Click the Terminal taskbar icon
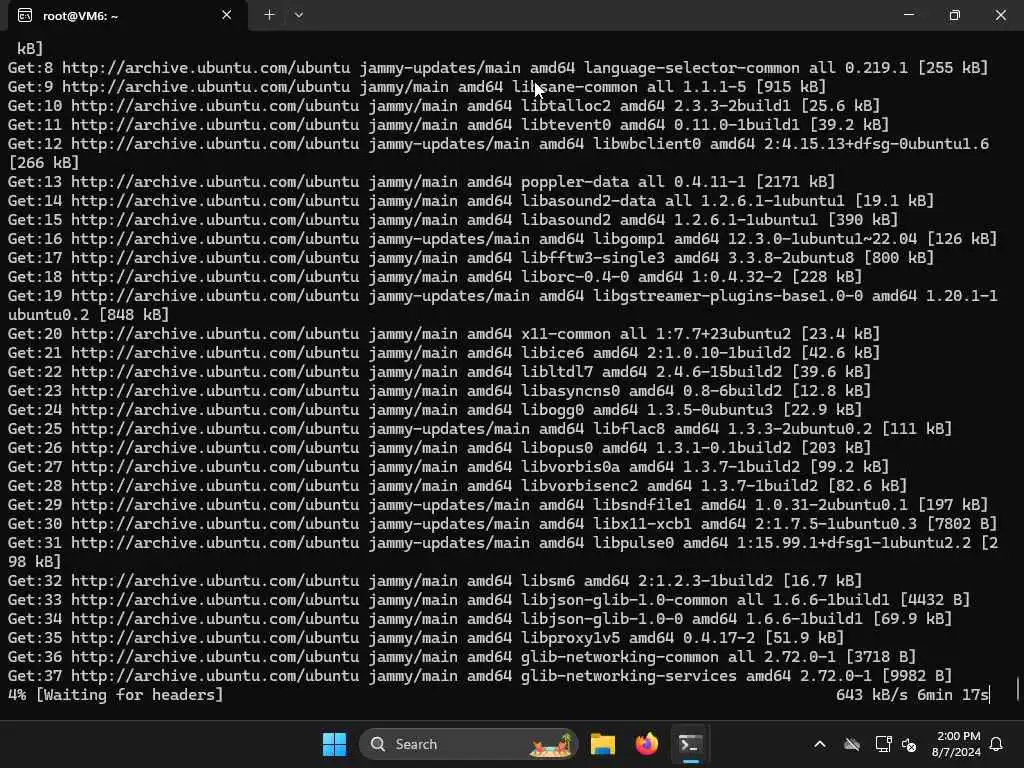This screenshot has height=768, width=1024. tap(690, 744)
